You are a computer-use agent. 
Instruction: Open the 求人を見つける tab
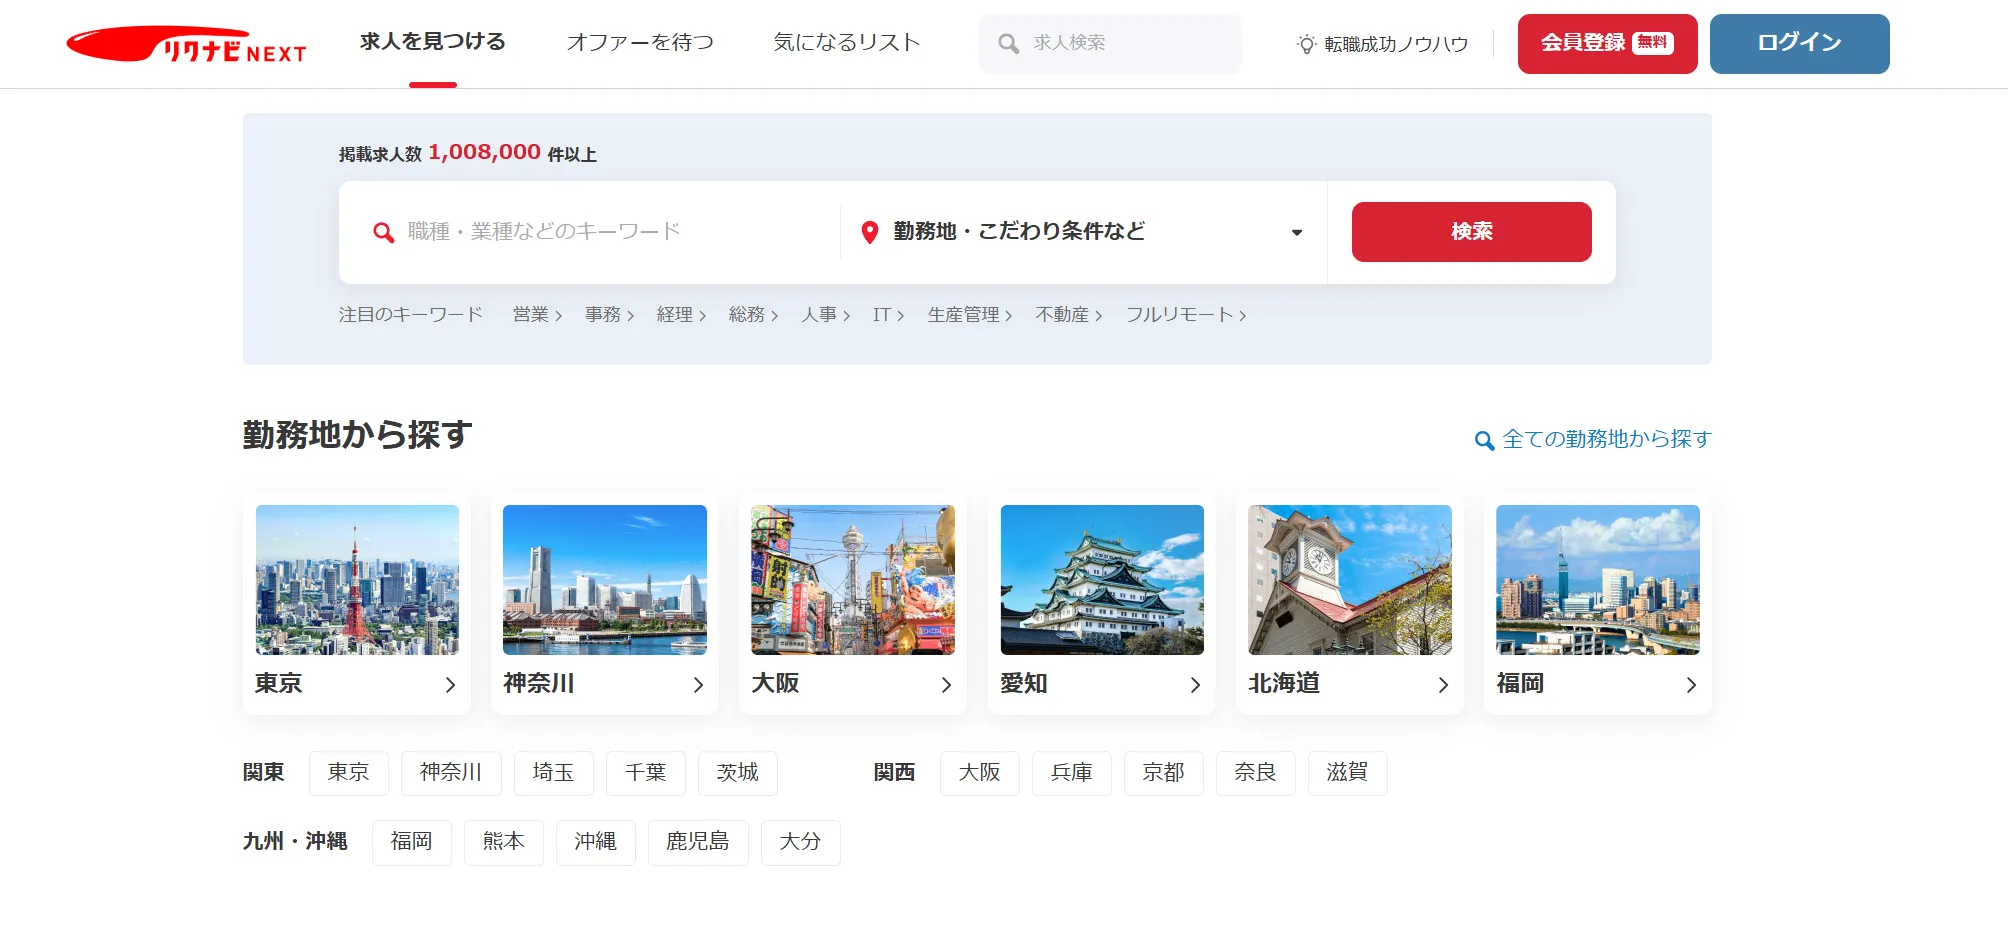pos(433,42)
